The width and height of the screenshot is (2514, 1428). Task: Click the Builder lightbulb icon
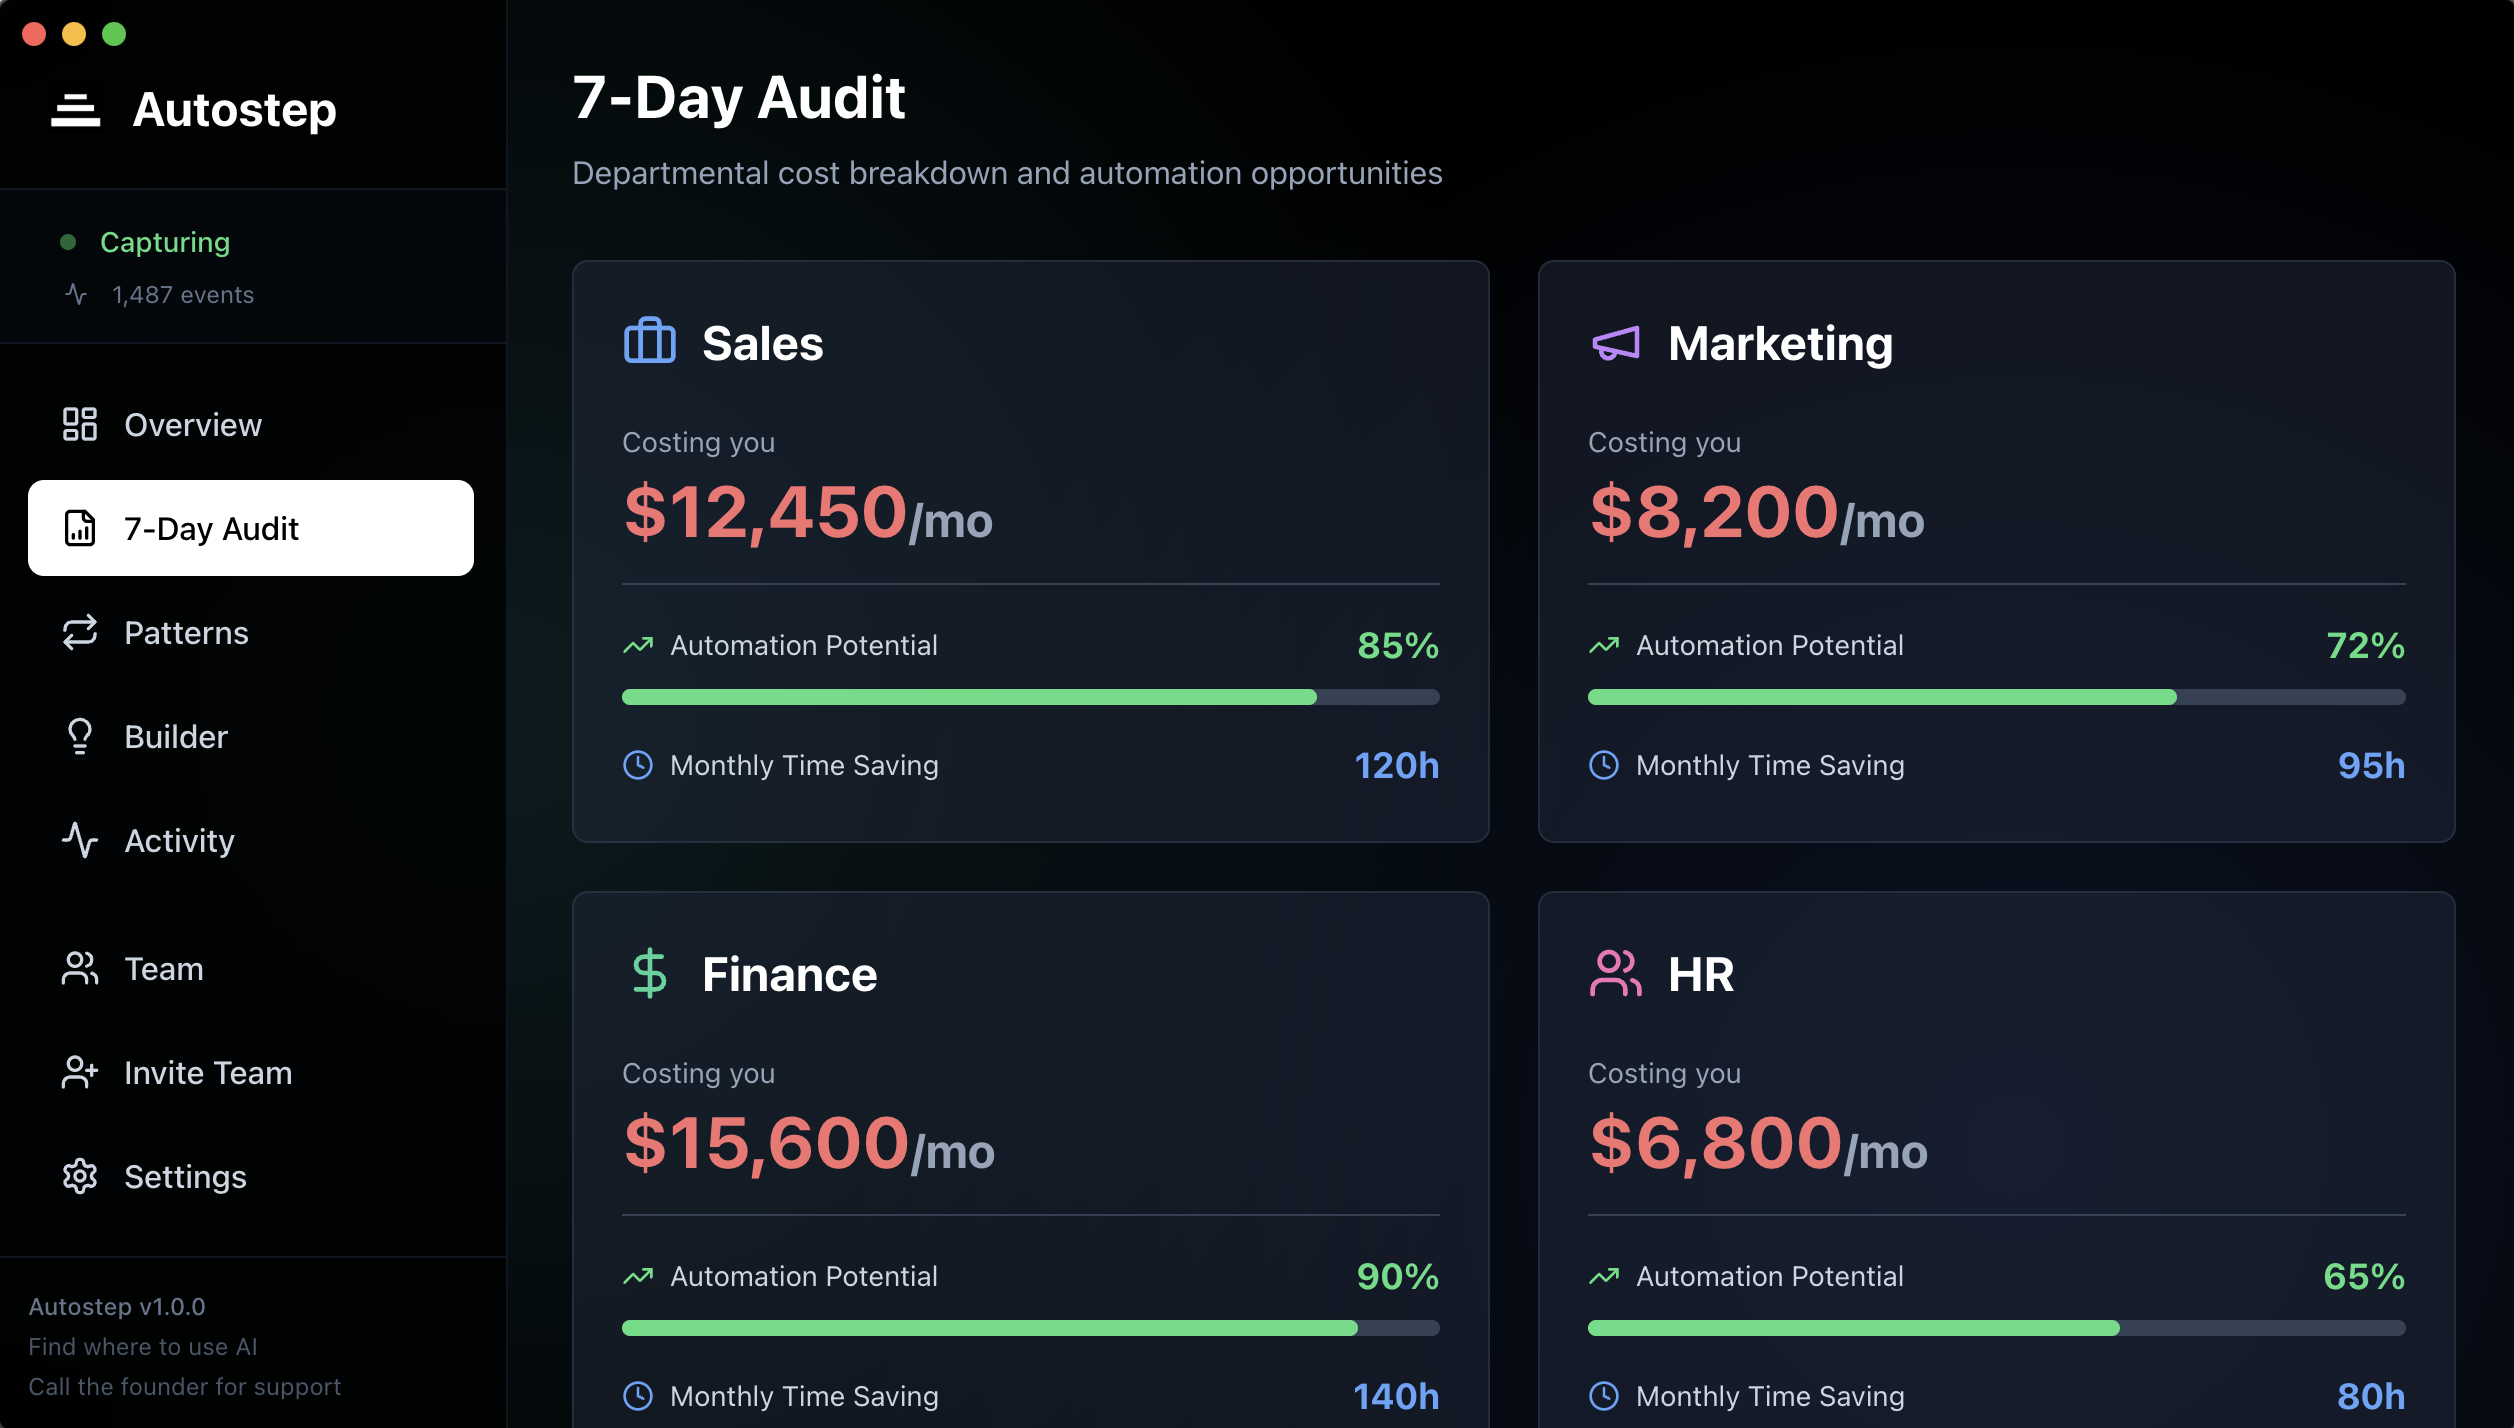click(x=80, y=737)
